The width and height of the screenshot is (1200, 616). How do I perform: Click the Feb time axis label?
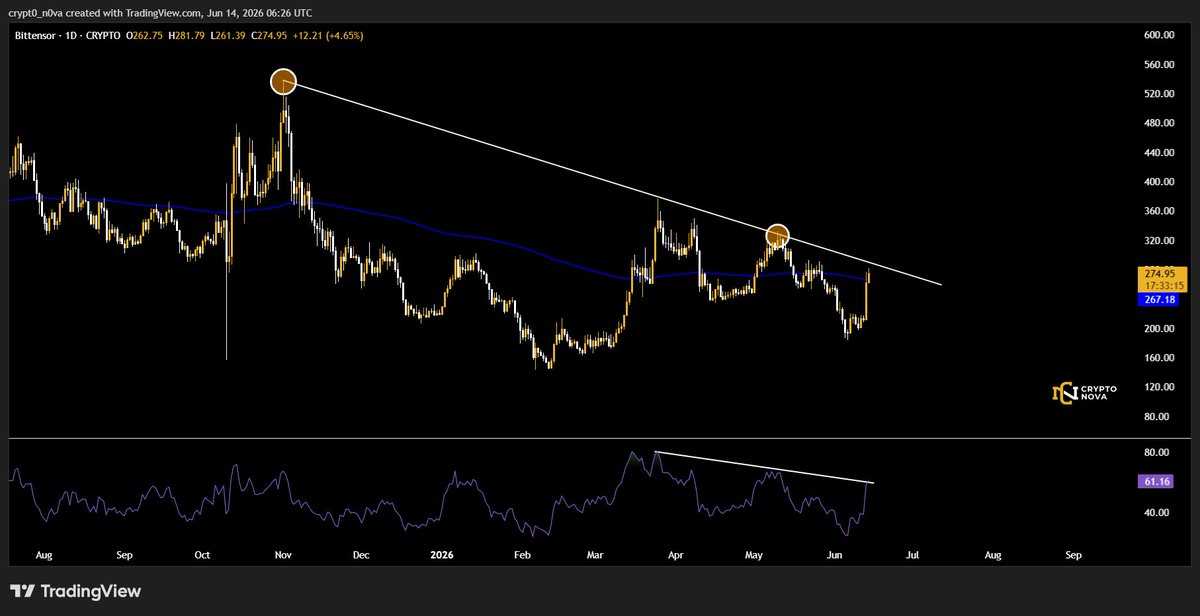tap(523, 553)
